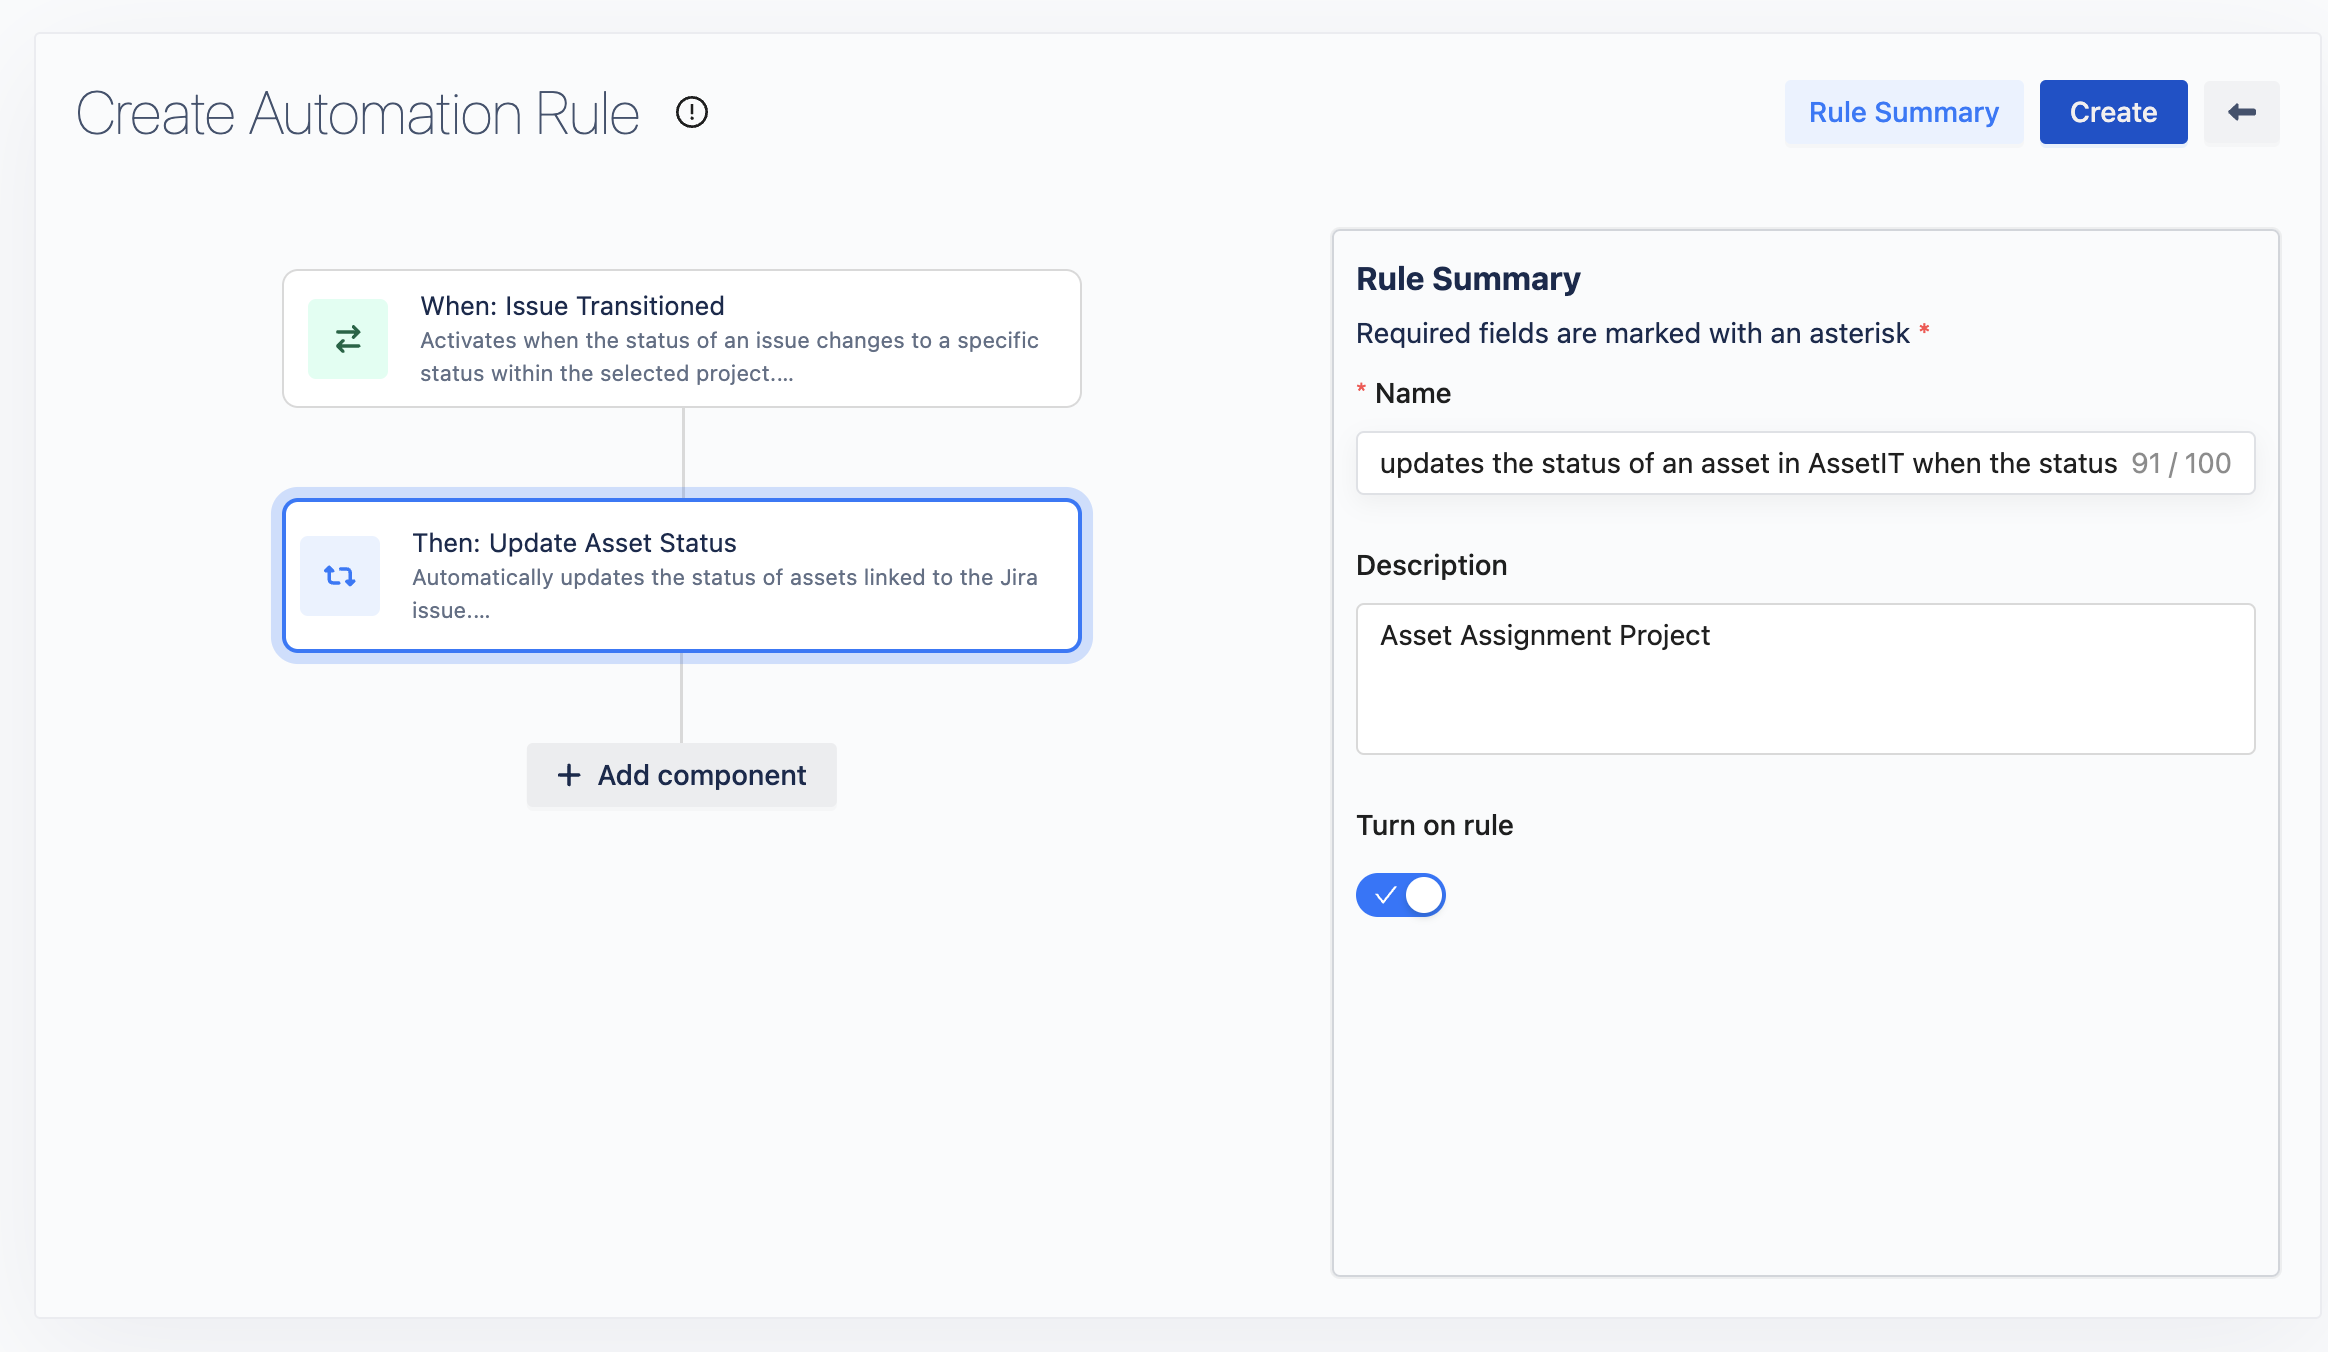Image resolution: width=2328 pixels, height=1352 pixels.
Task: Click the trigger description about status changes
Action: [x=728, y=357]
